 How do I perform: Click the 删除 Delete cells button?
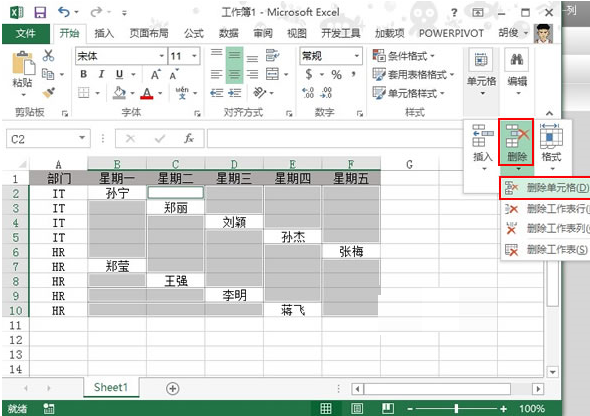516,143
